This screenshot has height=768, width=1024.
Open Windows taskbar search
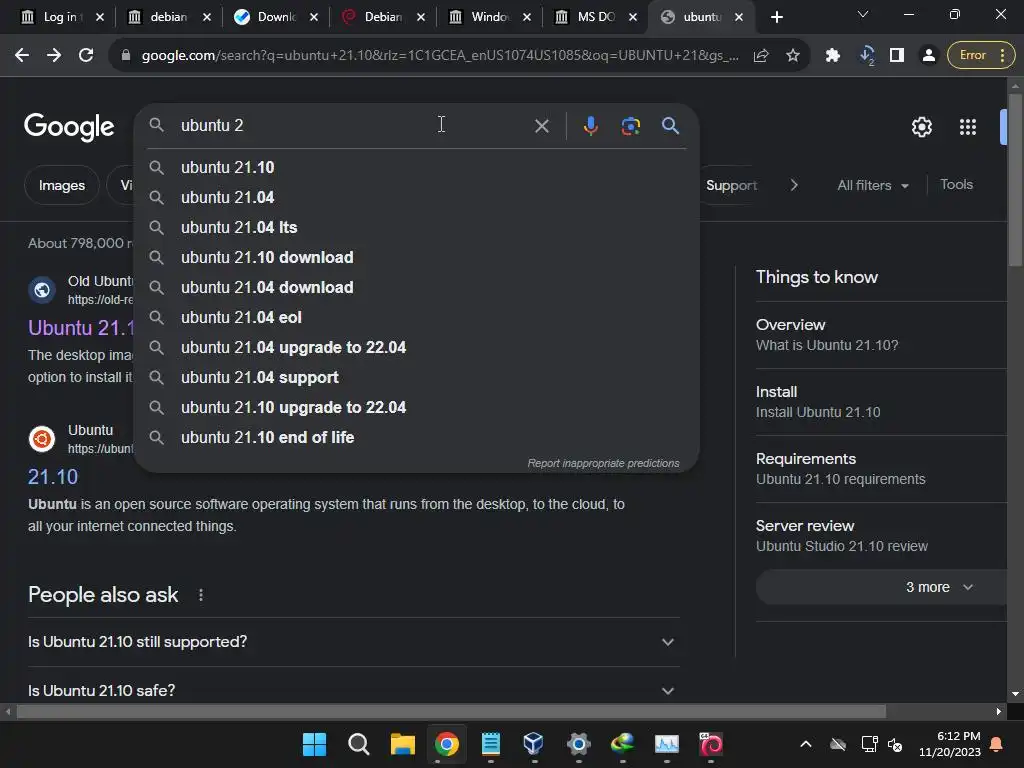359,744
